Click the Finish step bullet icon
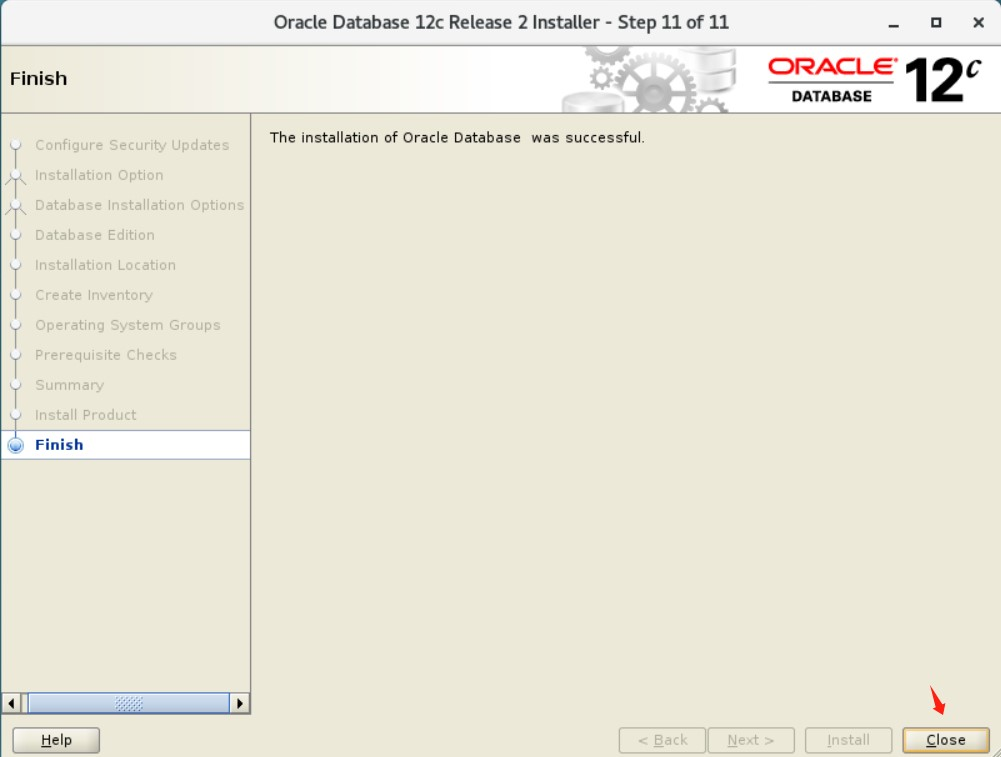The height and width of the screenshot is (757, 1001). click(16, 446)
